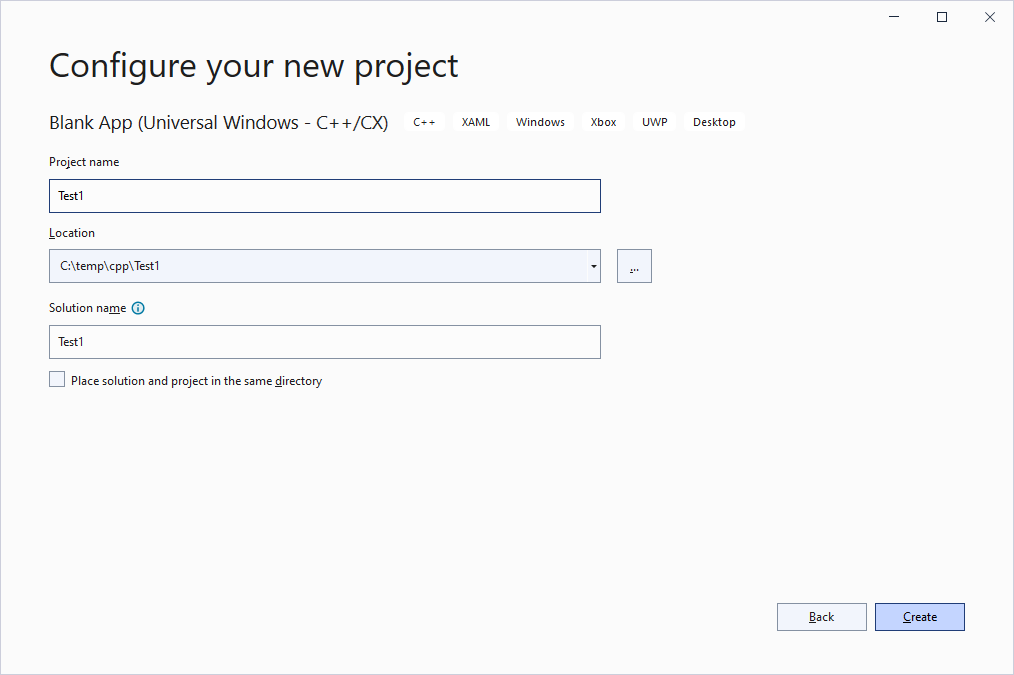
Task: Close the Configure your new project dialog
Action: (990, 17)
